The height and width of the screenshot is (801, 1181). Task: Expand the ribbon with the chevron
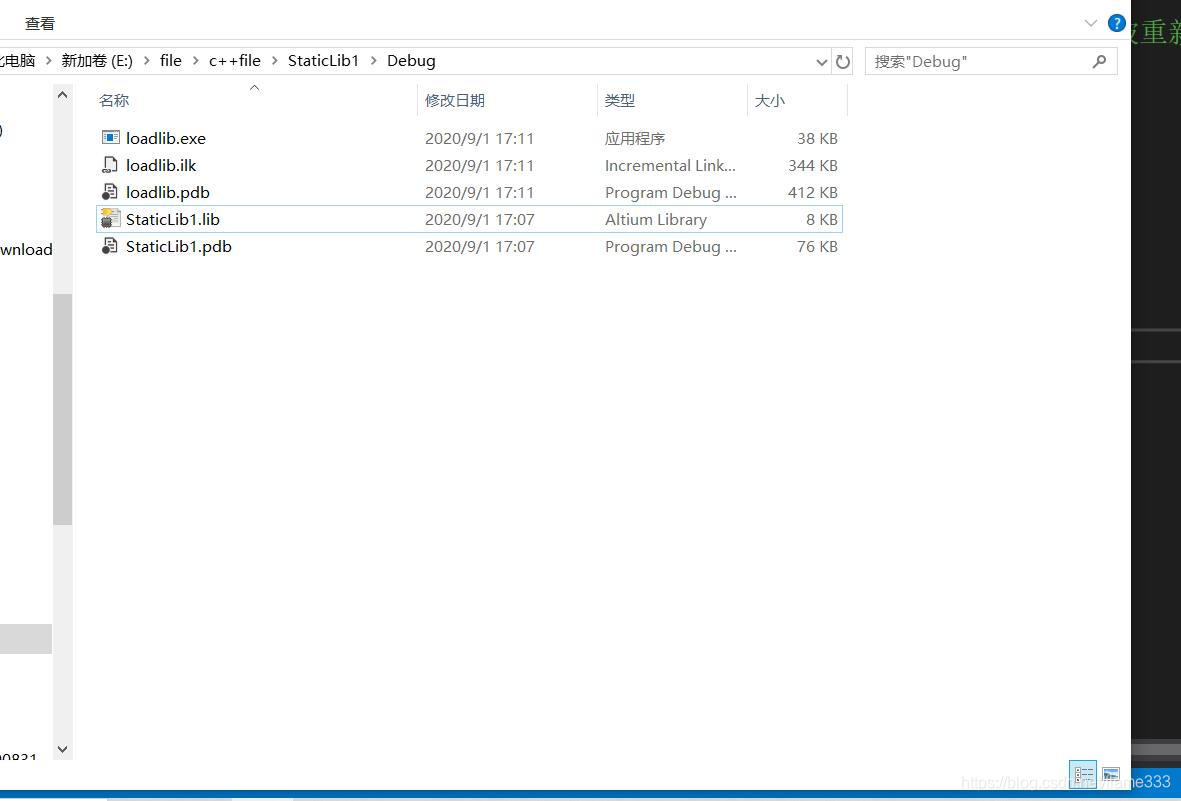pos(1090,23)
